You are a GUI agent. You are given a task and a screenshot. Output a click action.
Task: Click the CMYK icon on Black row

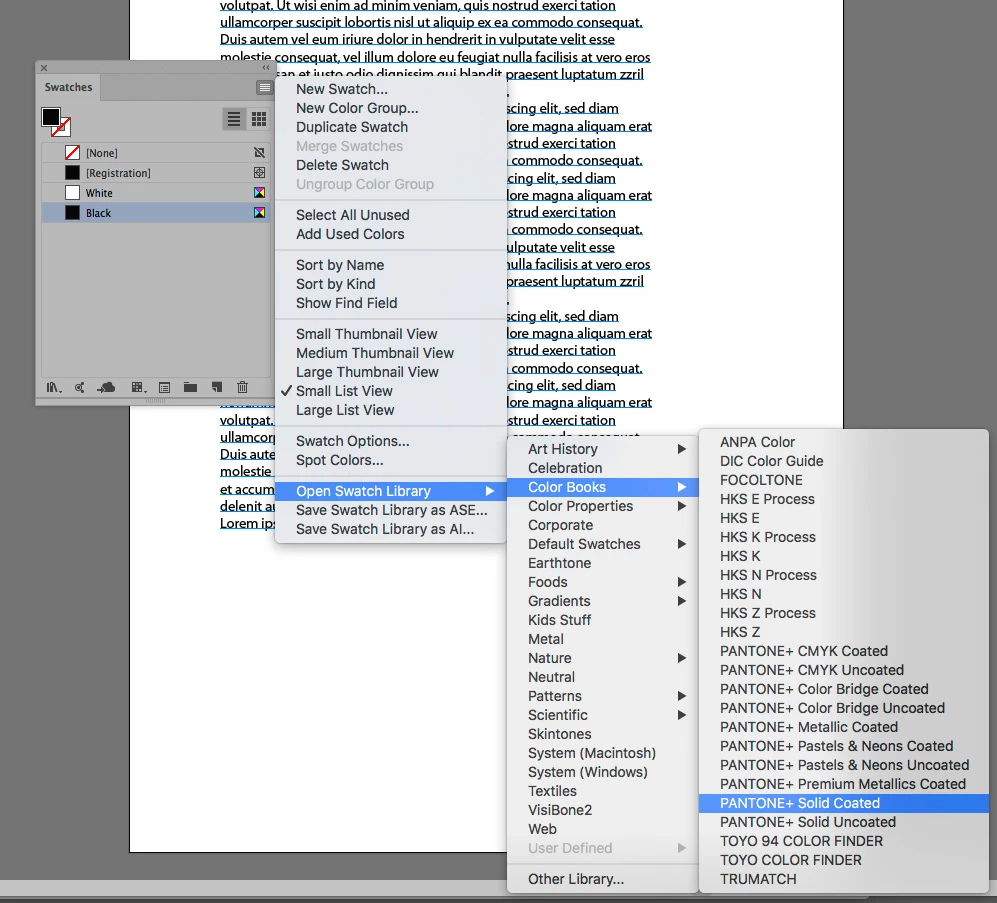pyautogui.click(x=259, y=212)
